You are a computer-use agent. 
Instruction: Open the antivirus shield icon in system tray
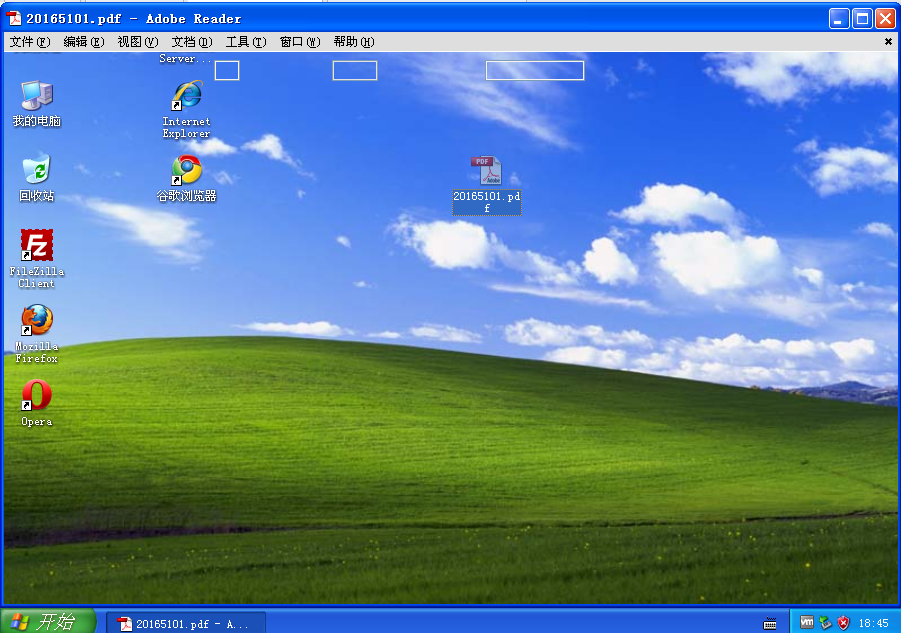(843, 622)
